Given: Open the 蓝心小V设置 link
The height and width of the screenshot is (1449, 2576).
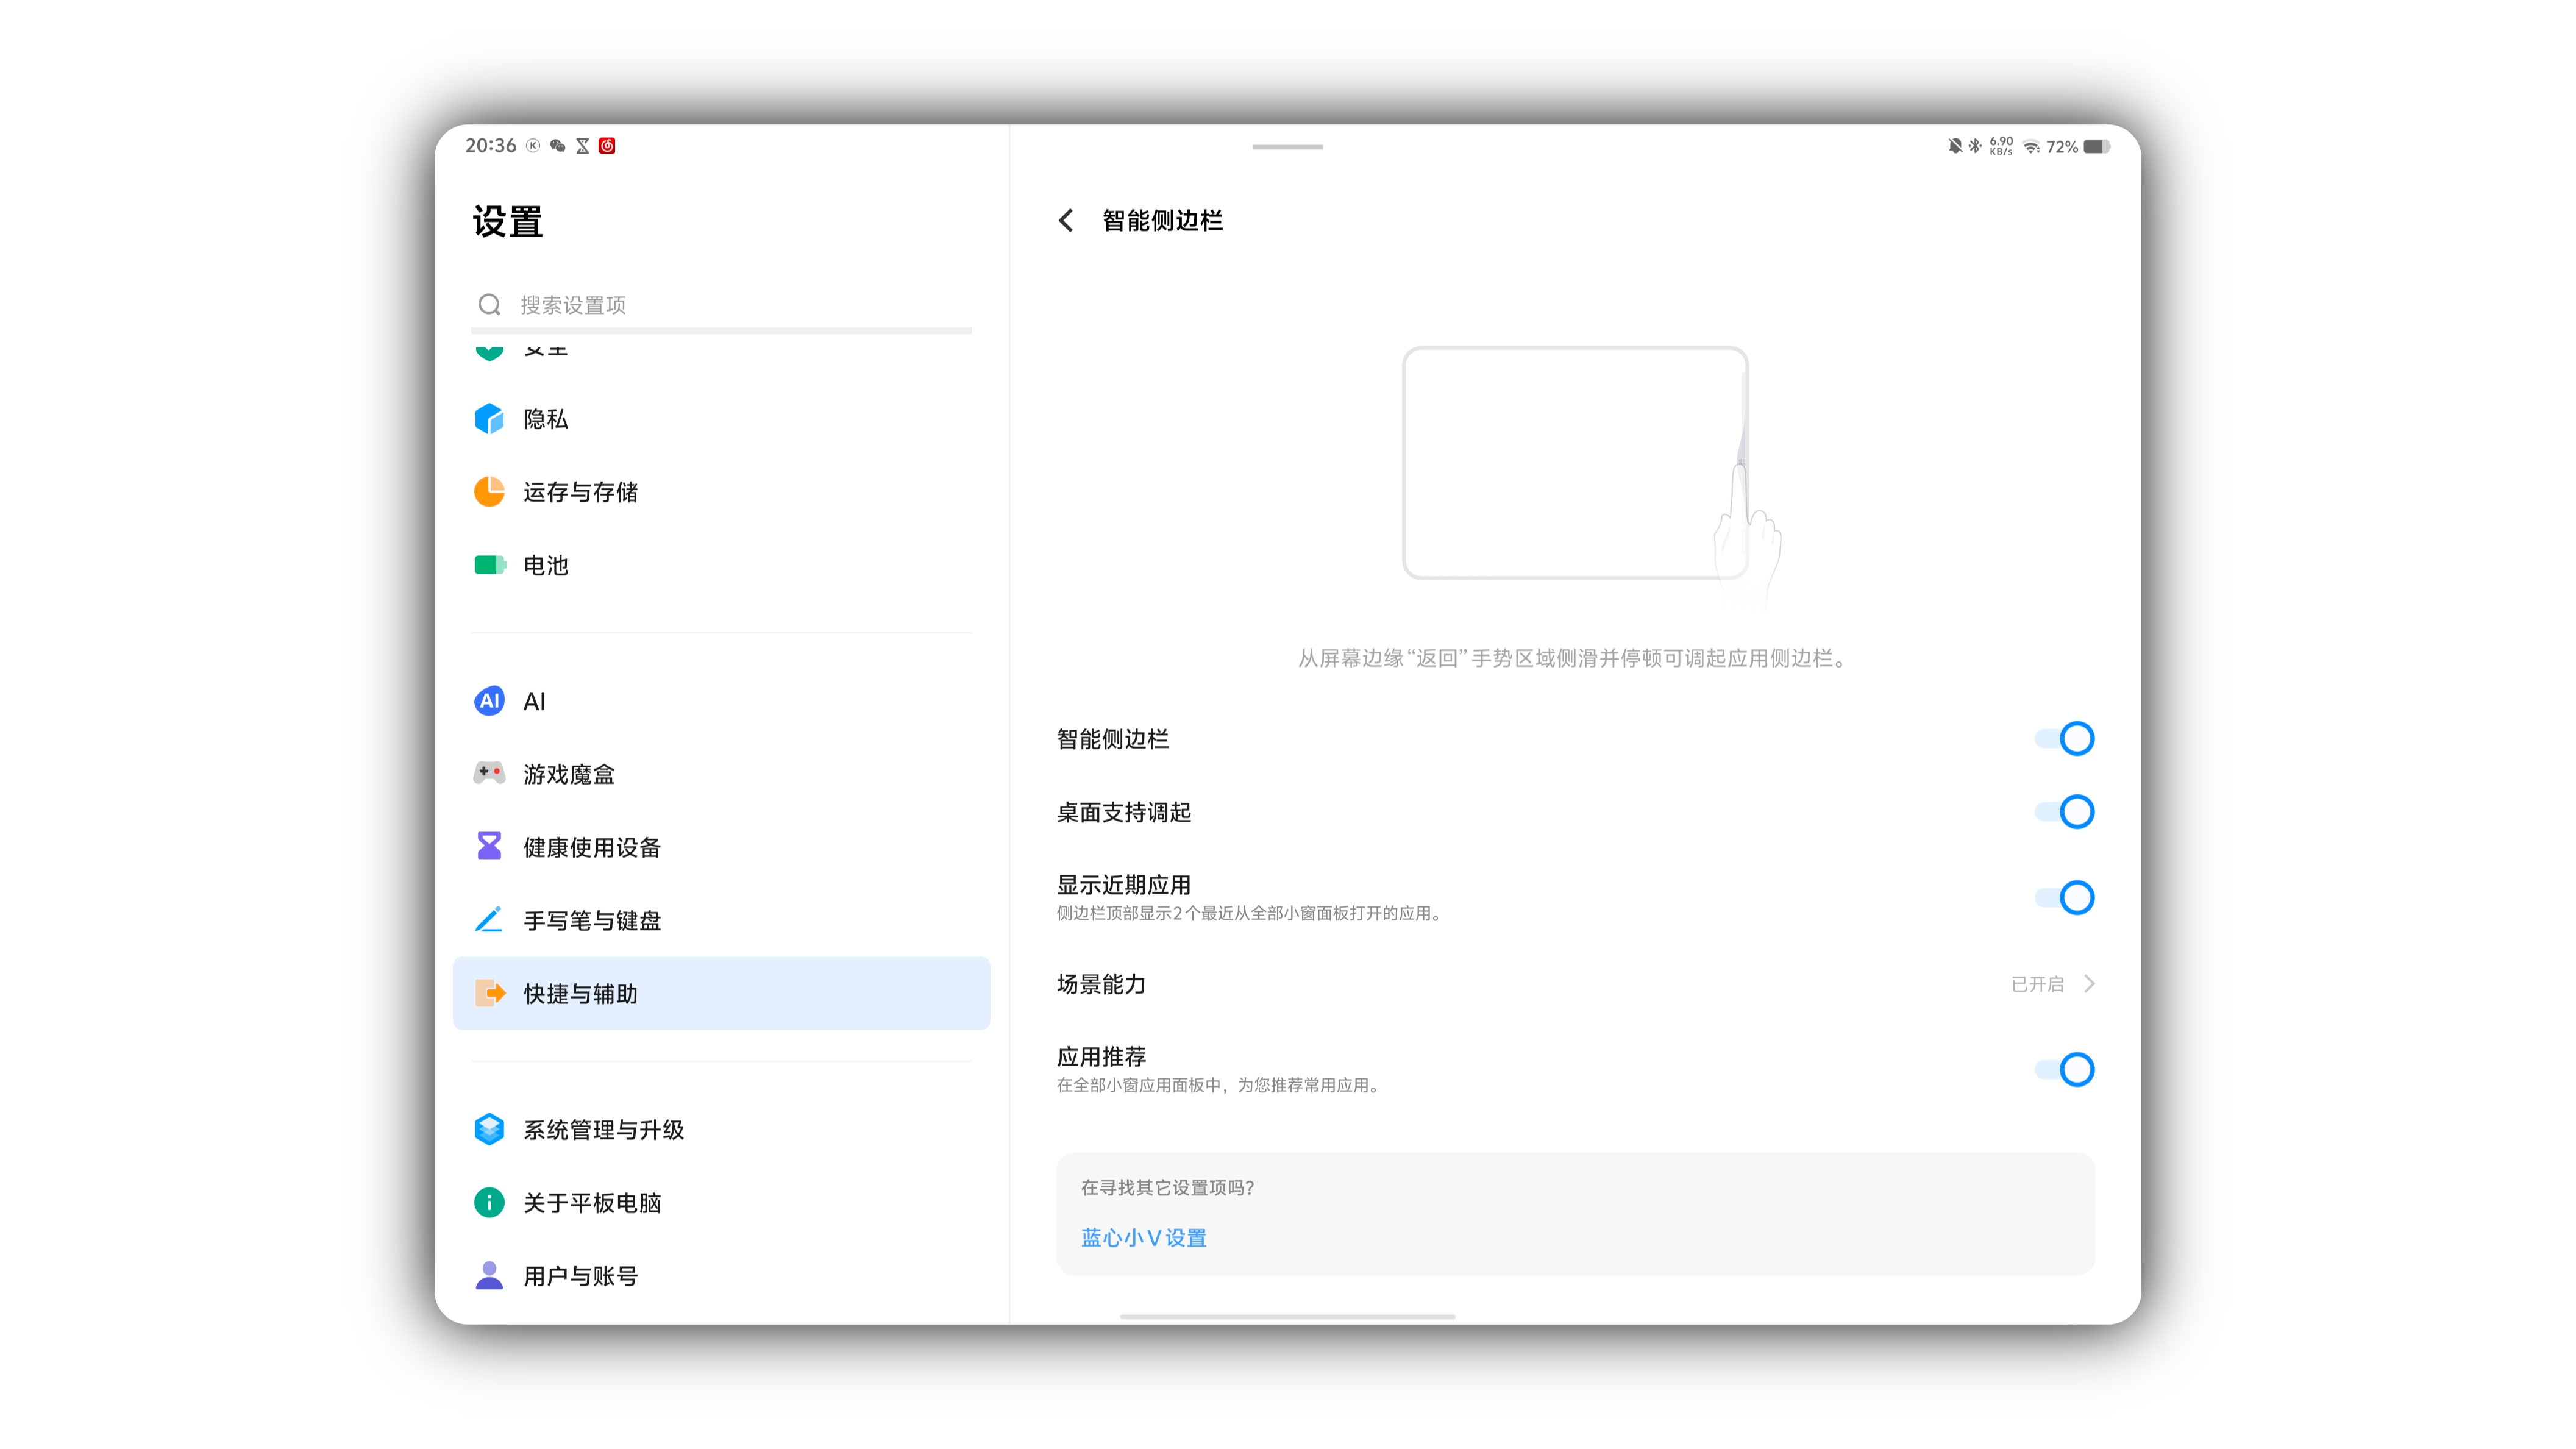Looking at the screenshot, I should click(1143, 1238).
